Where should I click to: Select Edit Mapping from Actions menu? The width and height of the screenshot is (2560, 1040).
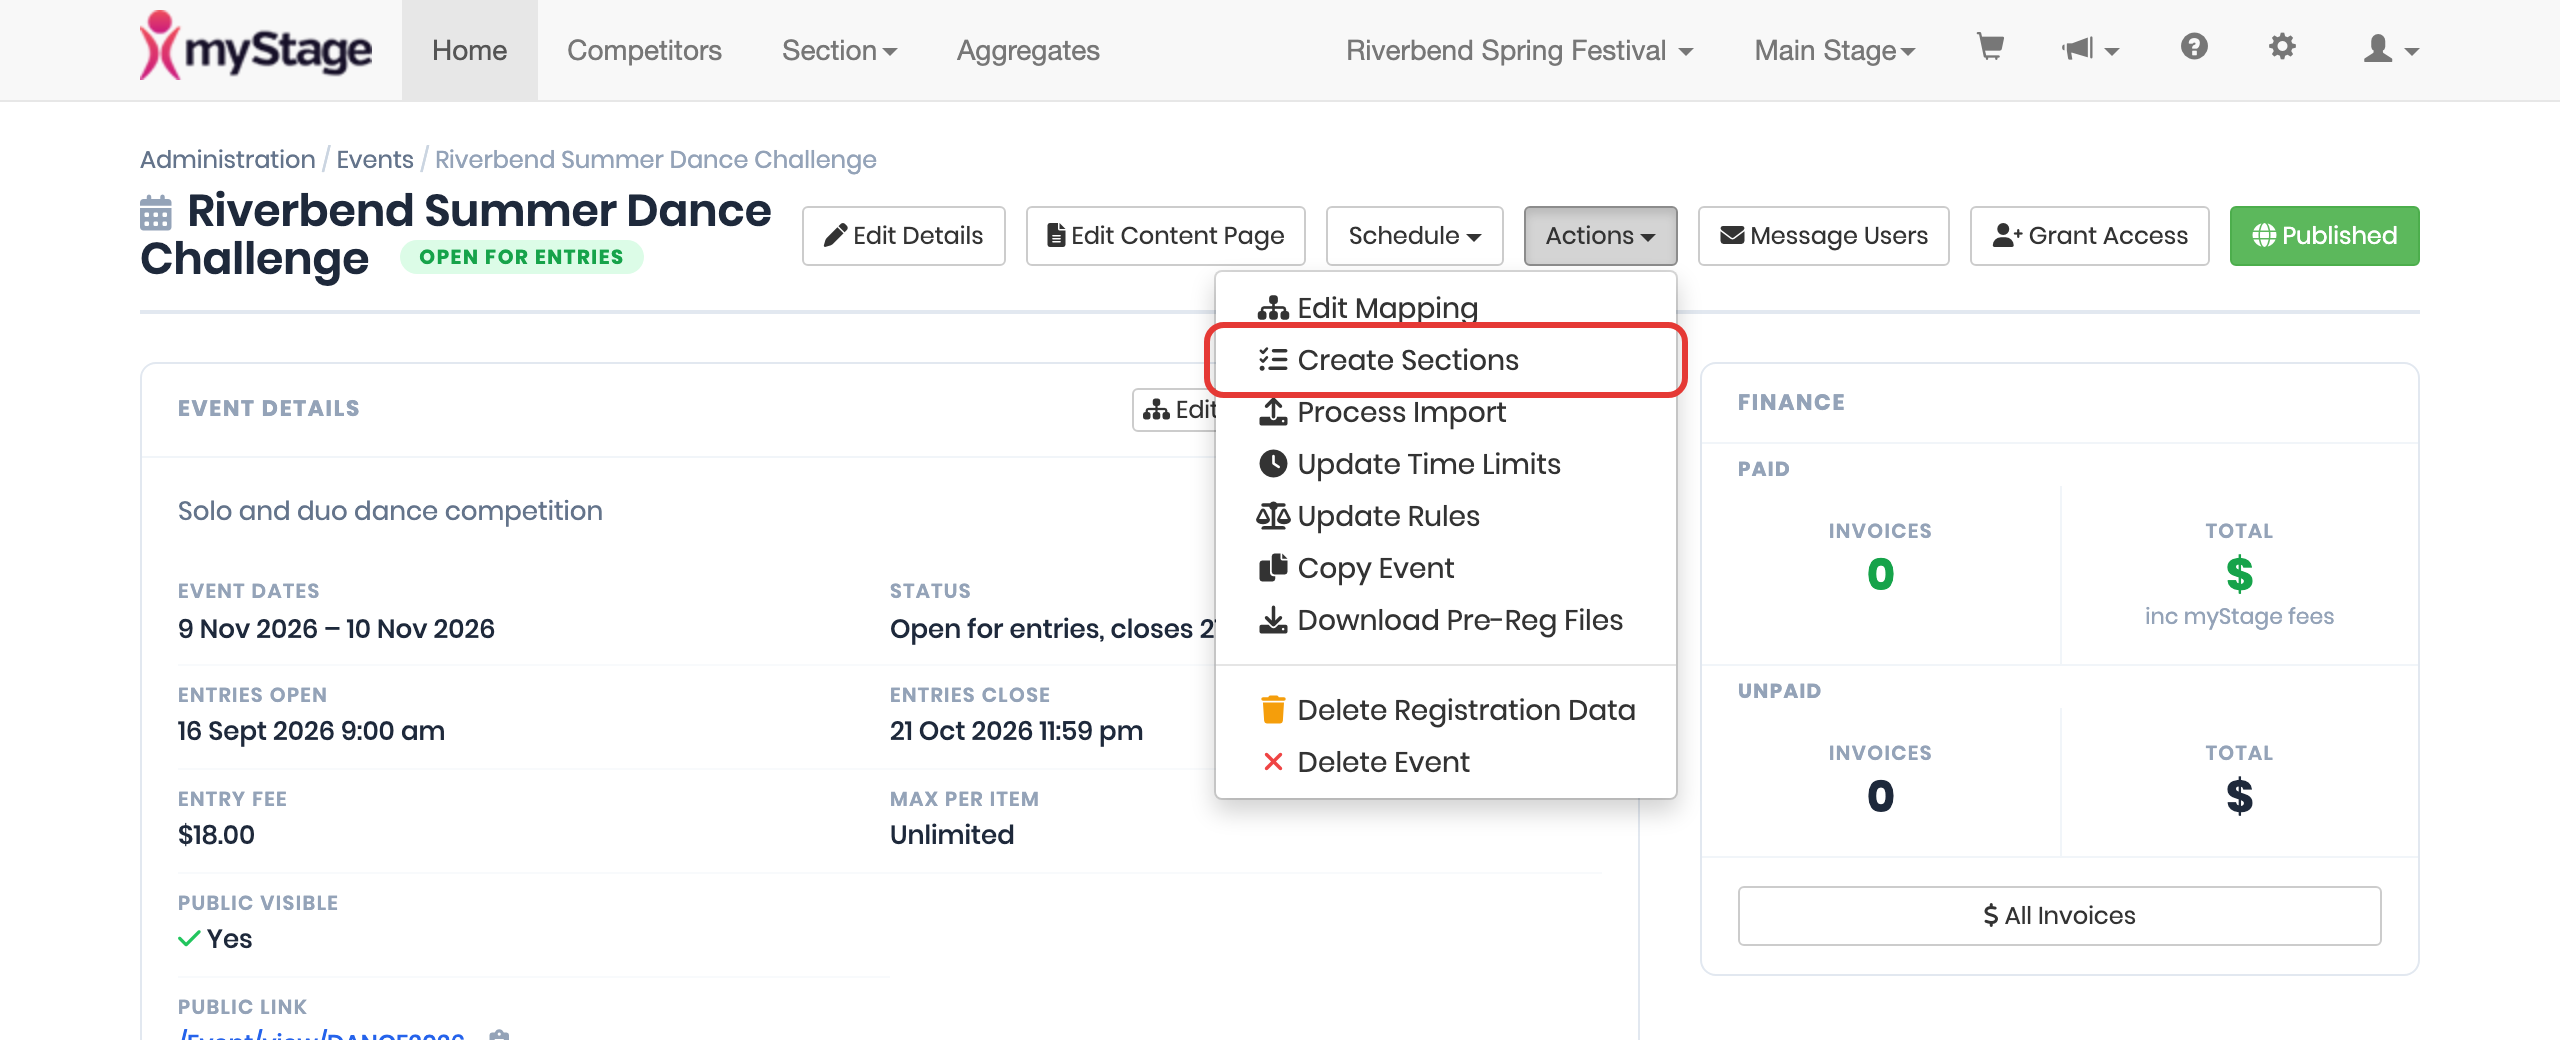click(1446, 308)
